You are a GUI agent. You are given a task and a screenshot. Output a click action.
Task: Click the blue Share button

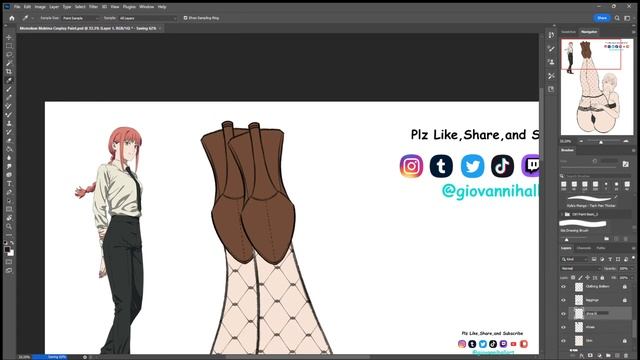click(602, 18)
